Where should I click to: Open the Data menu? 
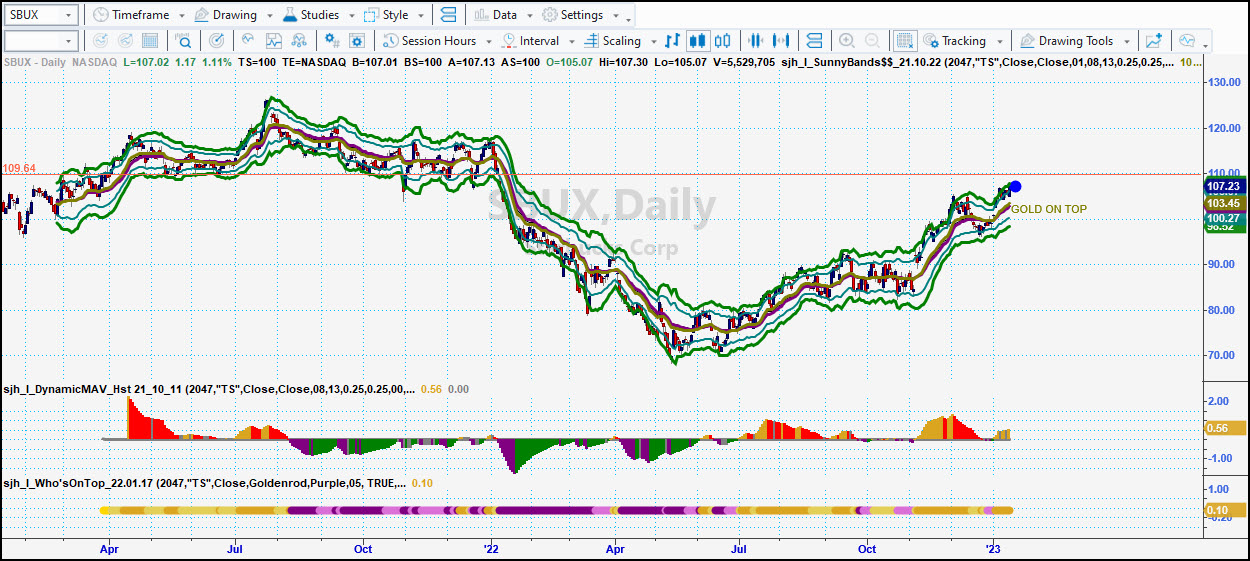point(496,15)
